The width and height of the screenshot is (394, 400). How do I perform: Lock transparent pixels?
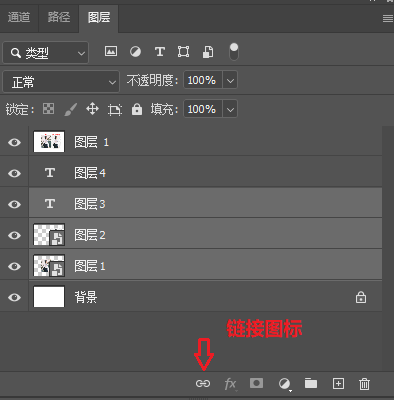pos(49,109)
